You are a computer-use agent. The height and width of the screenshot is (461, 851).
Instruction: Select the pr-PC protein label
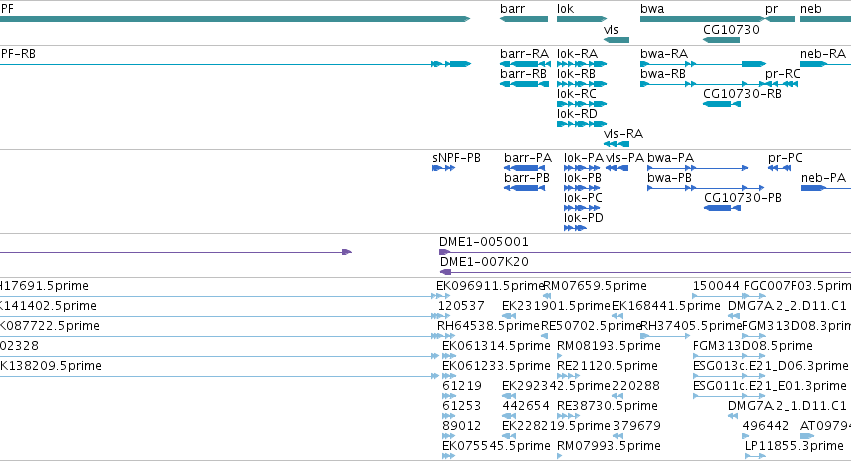pyautogui.click(x=785, y=158)
